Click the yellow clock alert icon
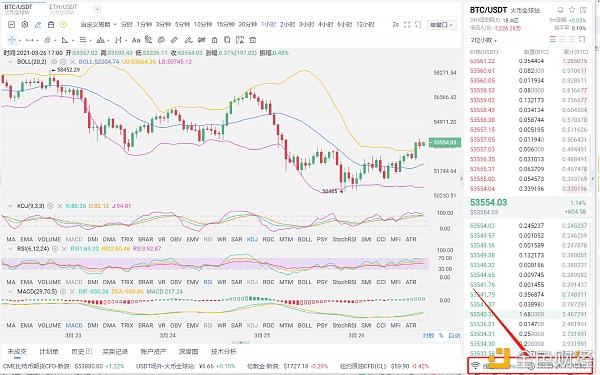 64,25
